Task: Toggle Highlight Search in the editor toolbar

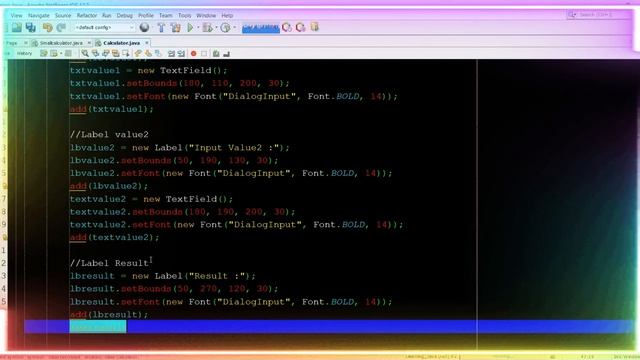Action: click(x=116, y=53)
